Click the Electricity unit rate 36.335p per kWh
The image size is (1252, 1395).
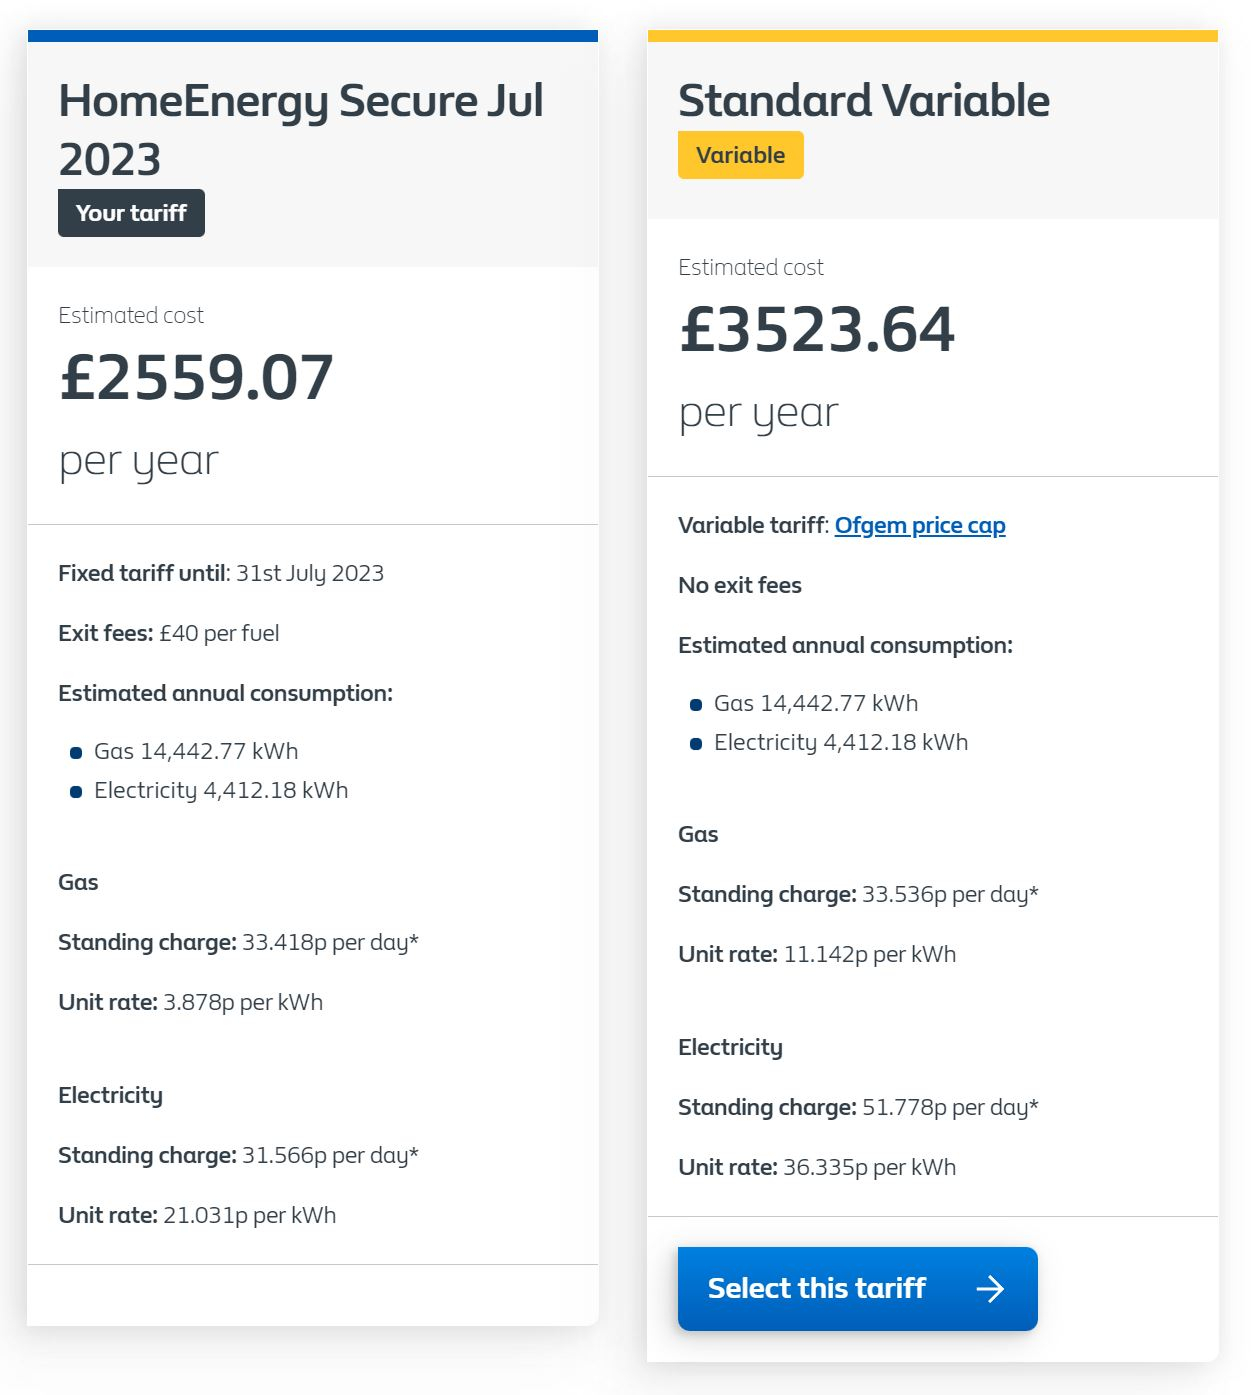[817, 1167]
